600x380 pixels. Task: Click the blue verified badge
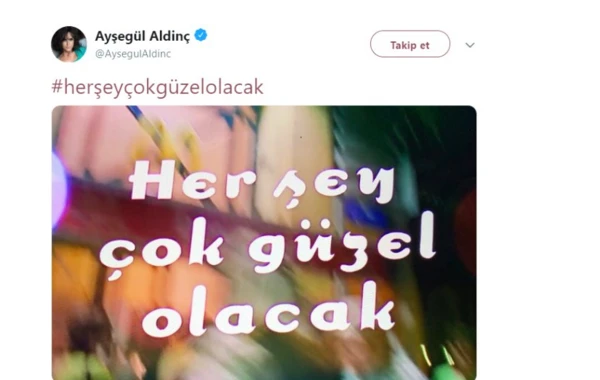(201, 35)
